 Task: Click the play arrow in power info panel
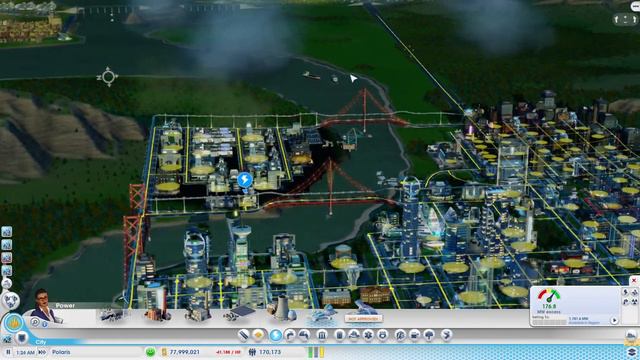[614, 320]
